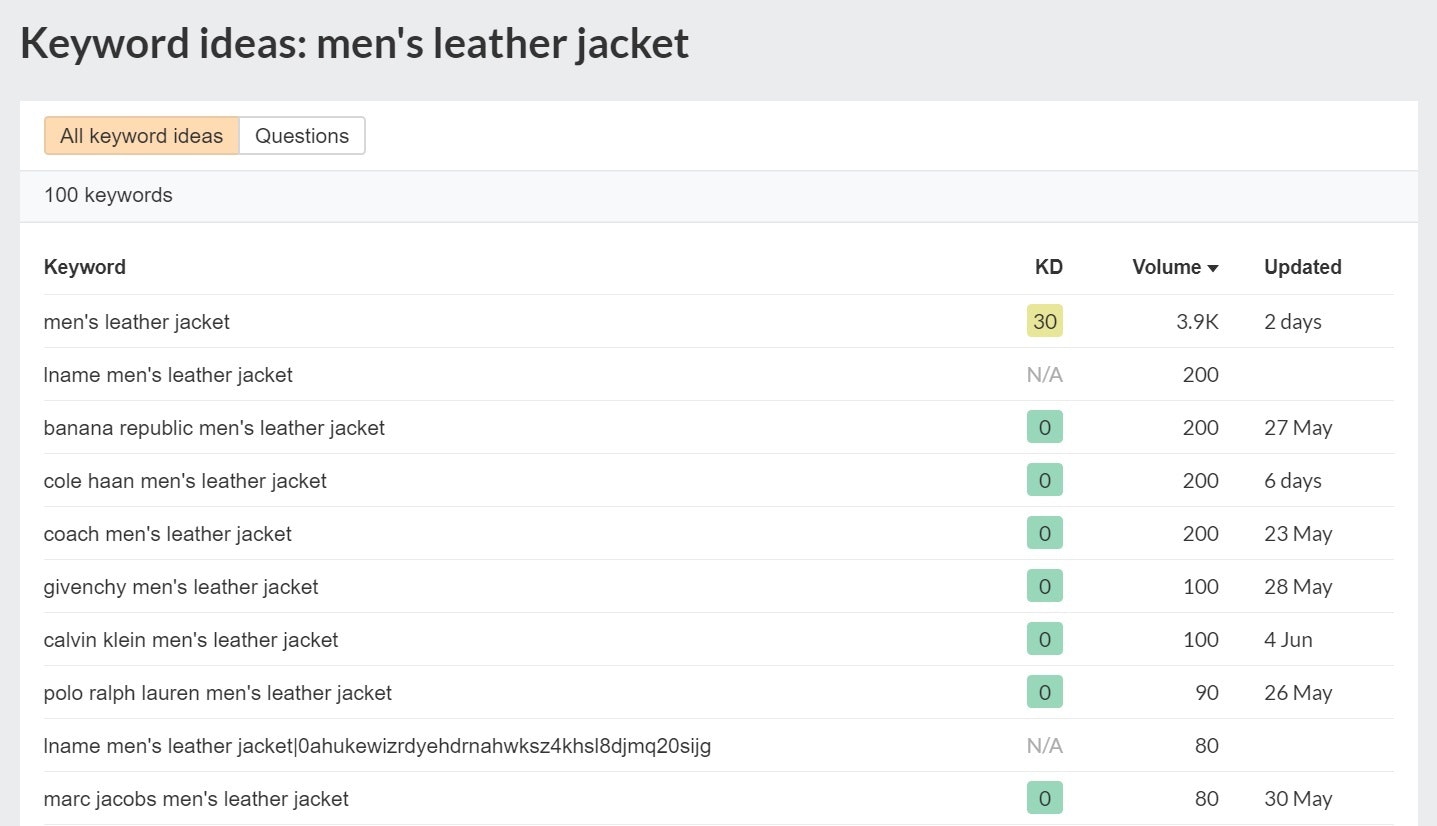1437x826 pixels.
Task: Switch to the Questions tab
Action: point(302,136)
